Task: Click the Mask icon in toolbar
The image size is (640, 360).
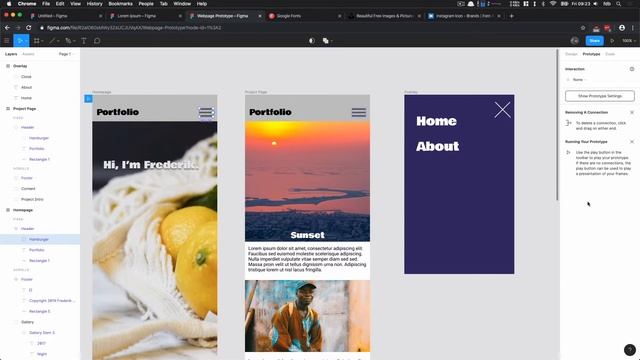Action: pyautogui.click(x=312, y=41)
